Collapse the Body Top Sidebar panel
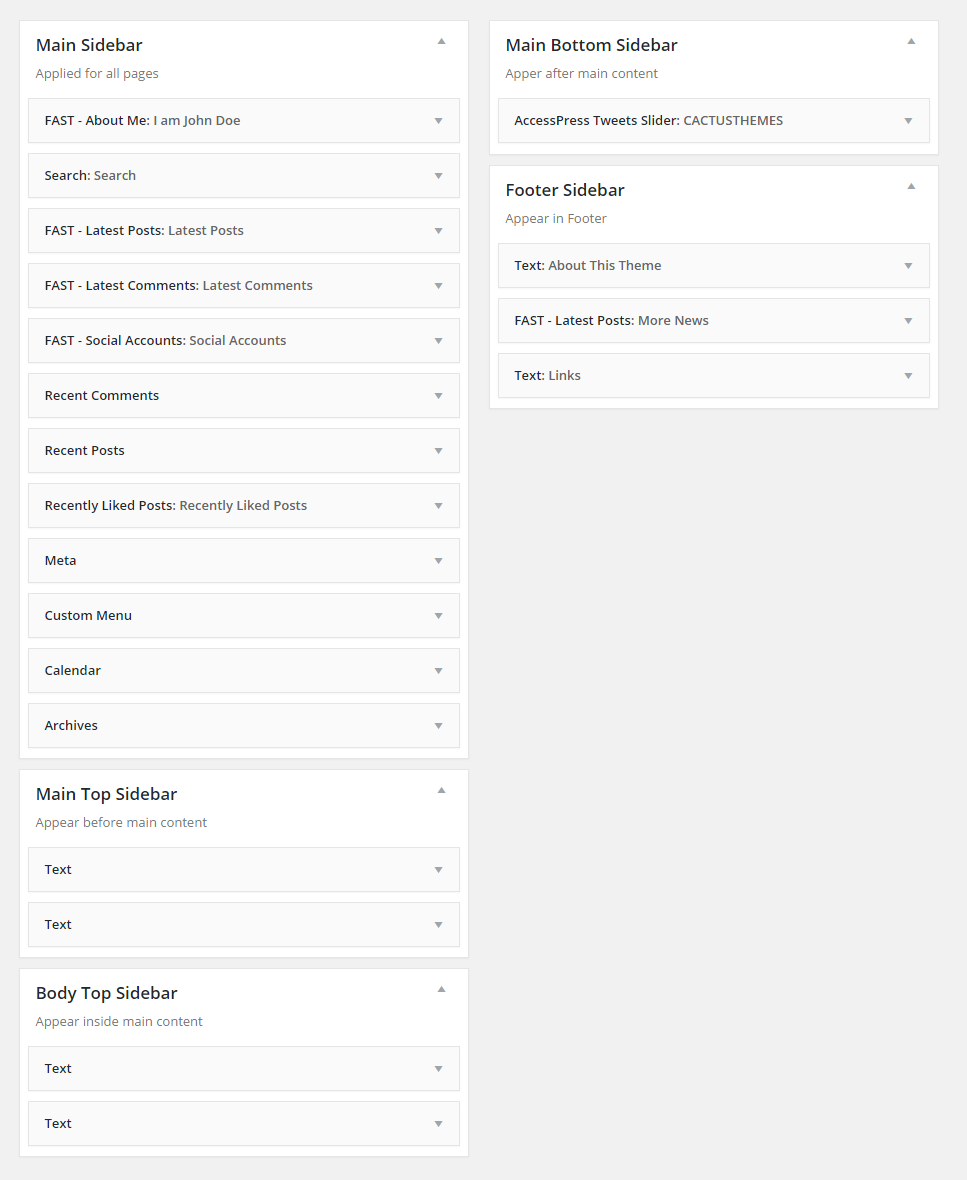The image size is (967, 1180). click(441, 990)
